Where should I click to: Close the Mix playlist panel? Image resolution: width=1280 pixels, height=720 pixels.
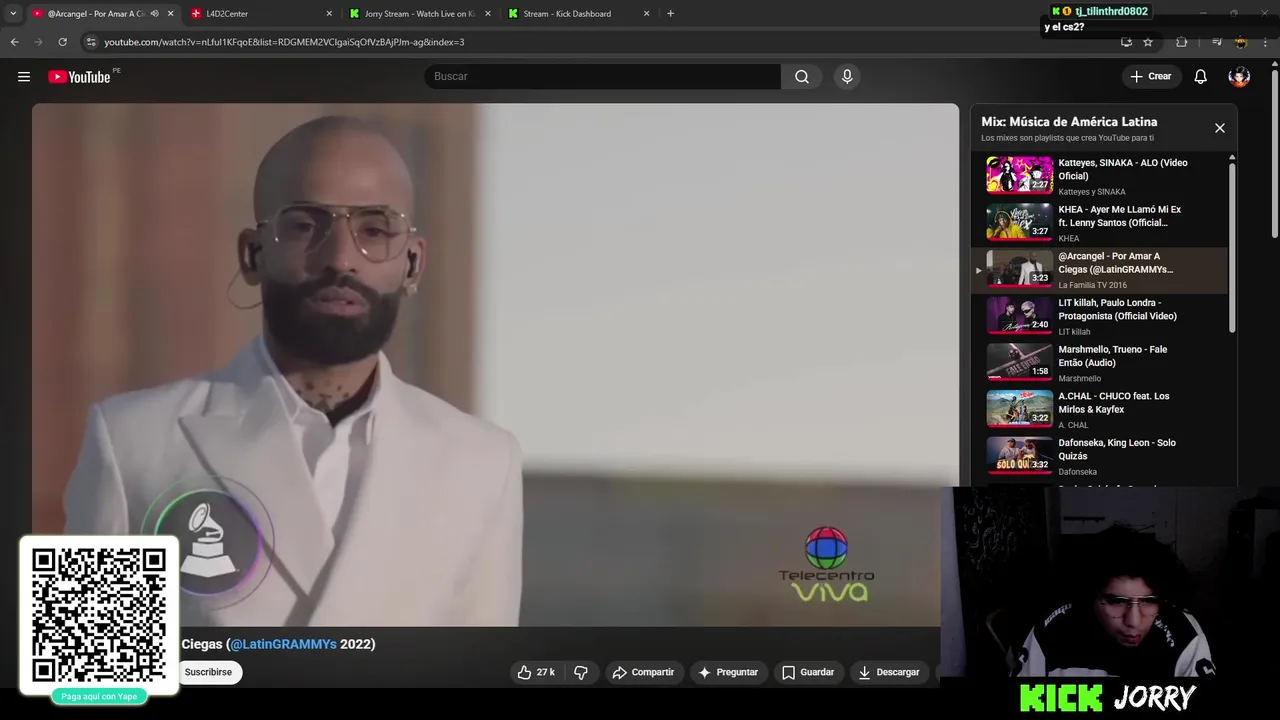click(x=1220, y=128)
